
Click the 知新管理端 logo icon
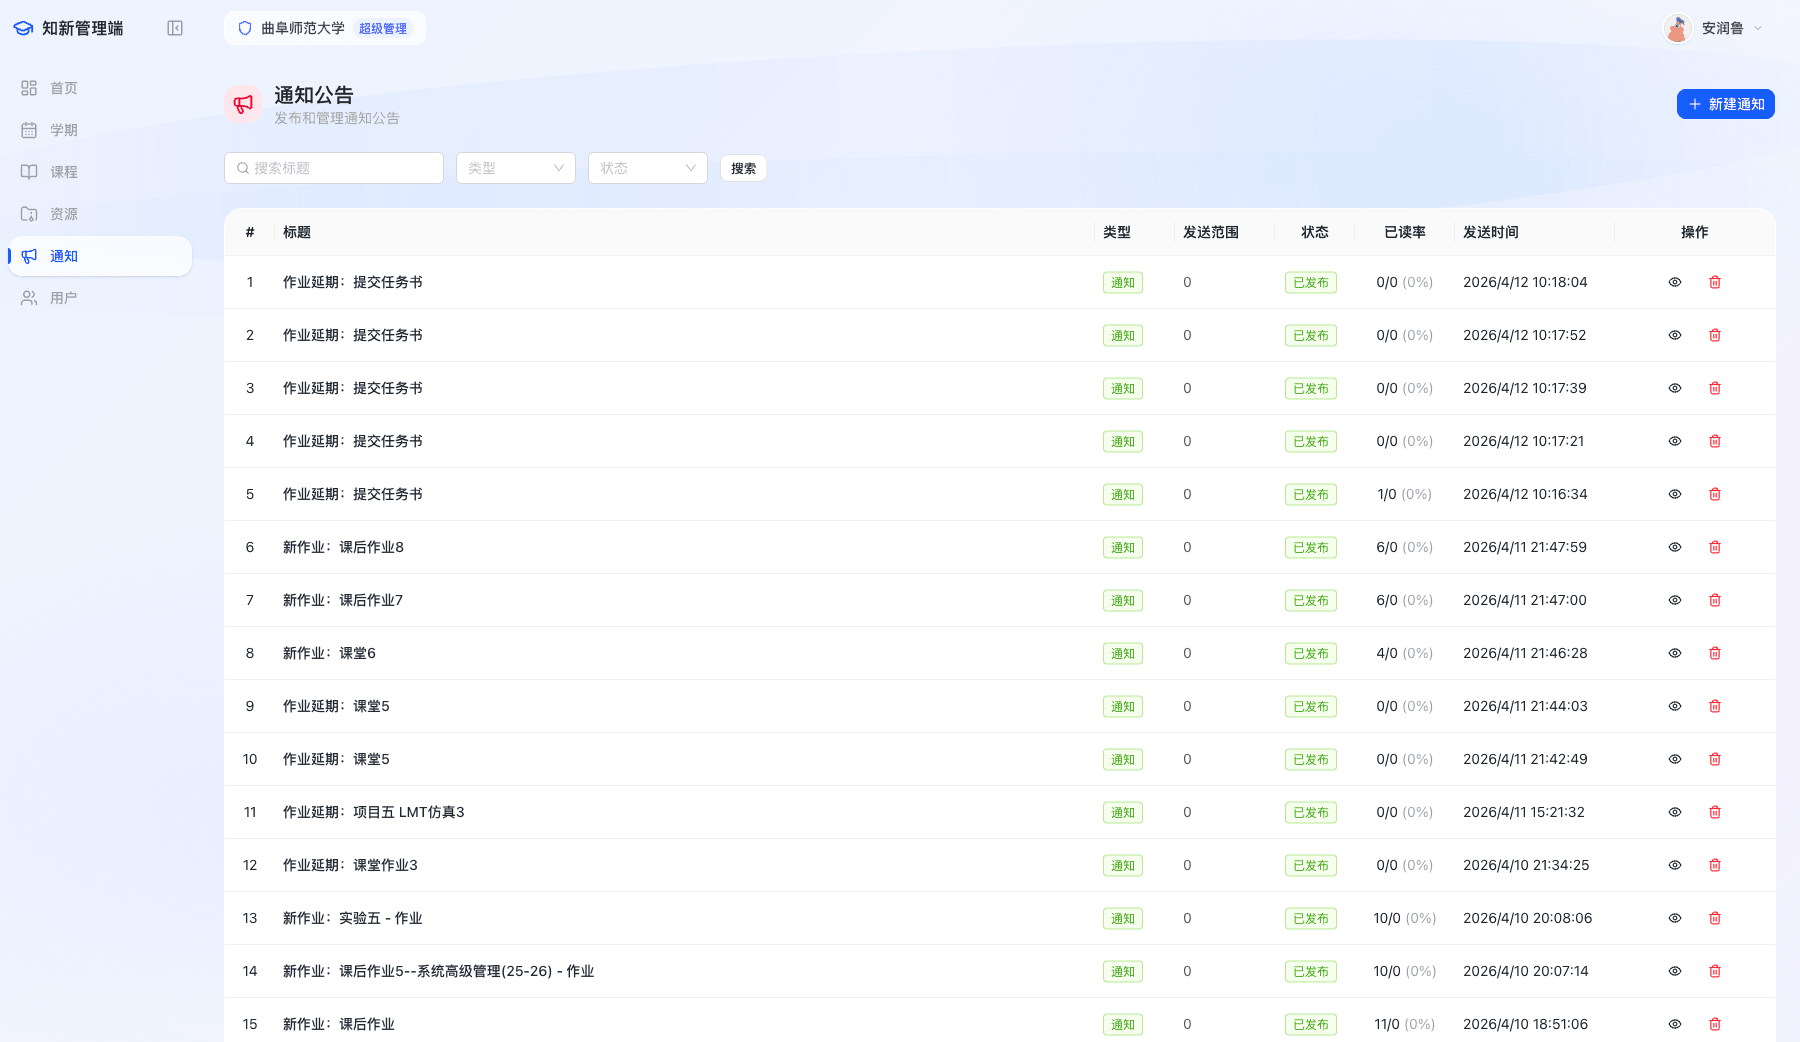coord(22,28)
